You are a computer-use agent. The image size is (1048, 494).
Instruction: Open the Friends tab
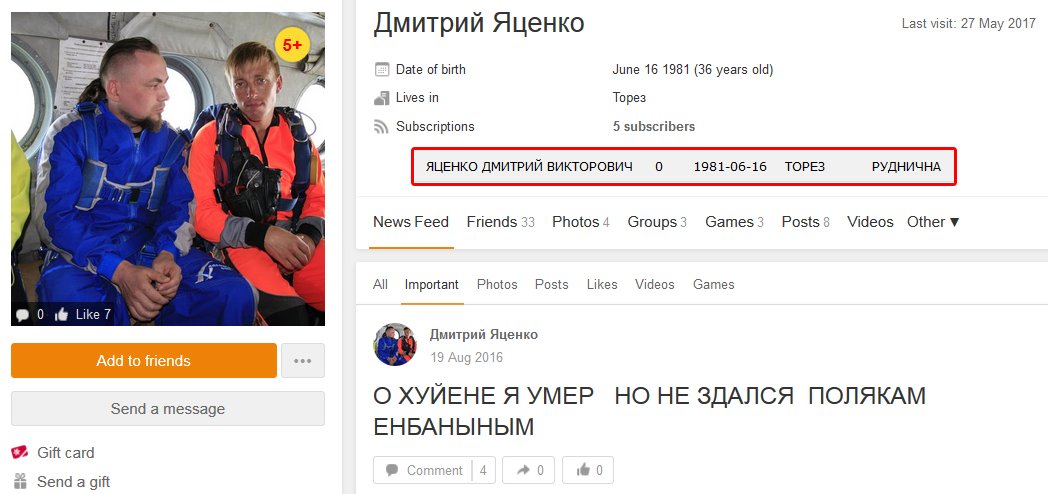pyautogui.click(x=501, y=222)
